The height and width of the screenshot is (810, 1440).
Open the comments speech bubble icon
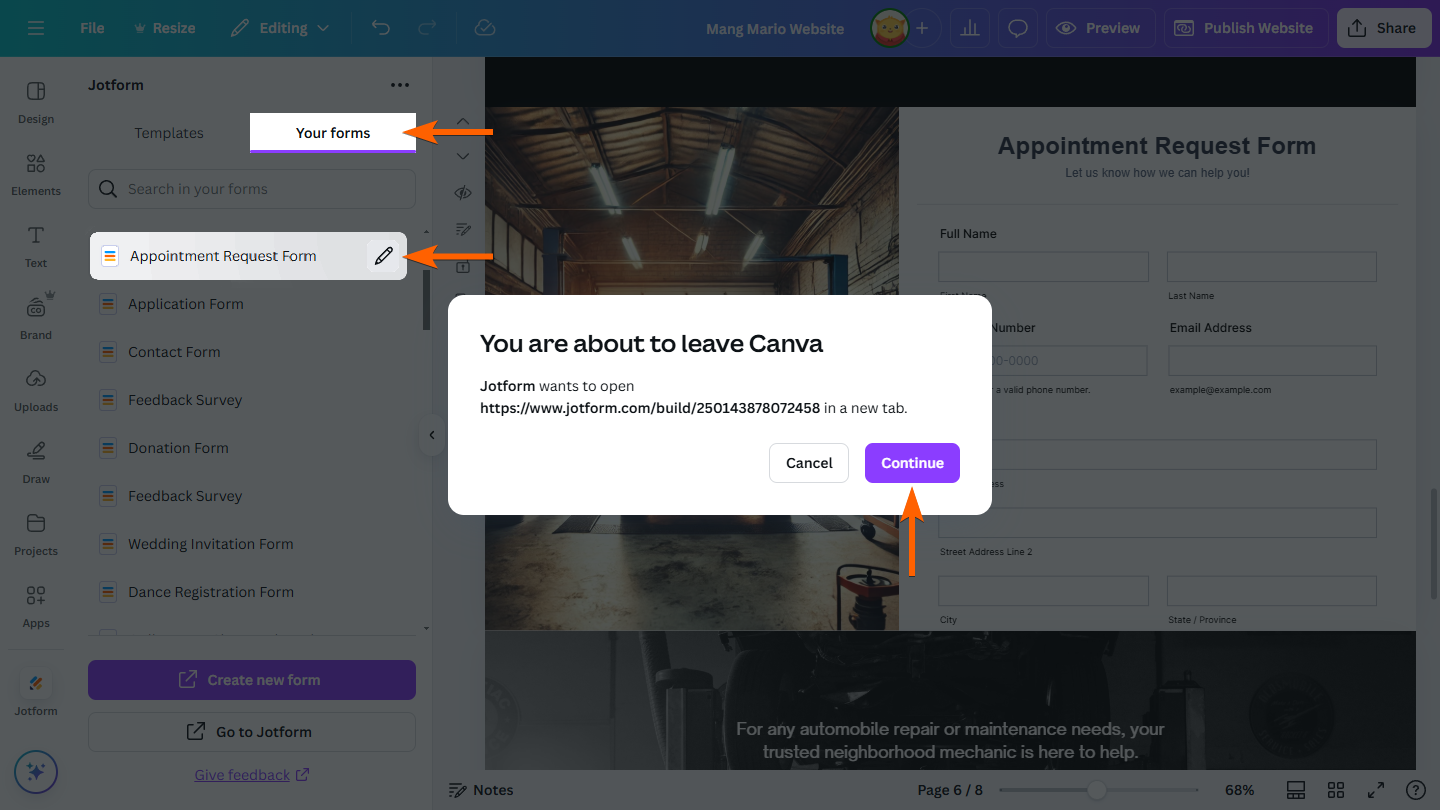(x=1018, y=29)
